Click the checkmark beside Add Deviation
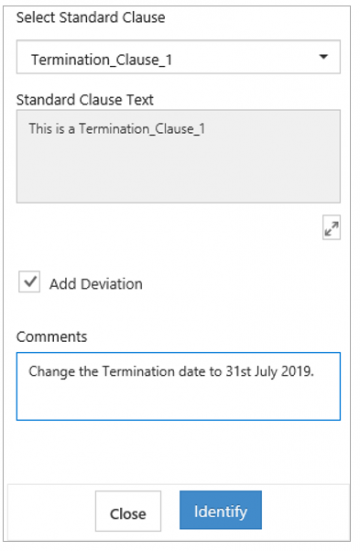360x551 pixels. click(29, 282)
